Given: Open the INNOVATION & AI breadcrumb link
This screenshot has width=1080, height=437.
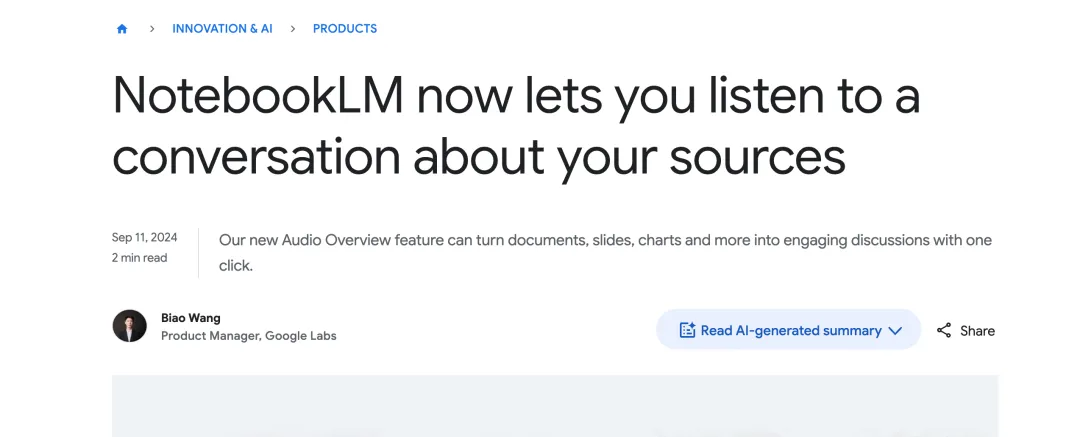Looking at the screenshot, I should click(x=222, y=29).
